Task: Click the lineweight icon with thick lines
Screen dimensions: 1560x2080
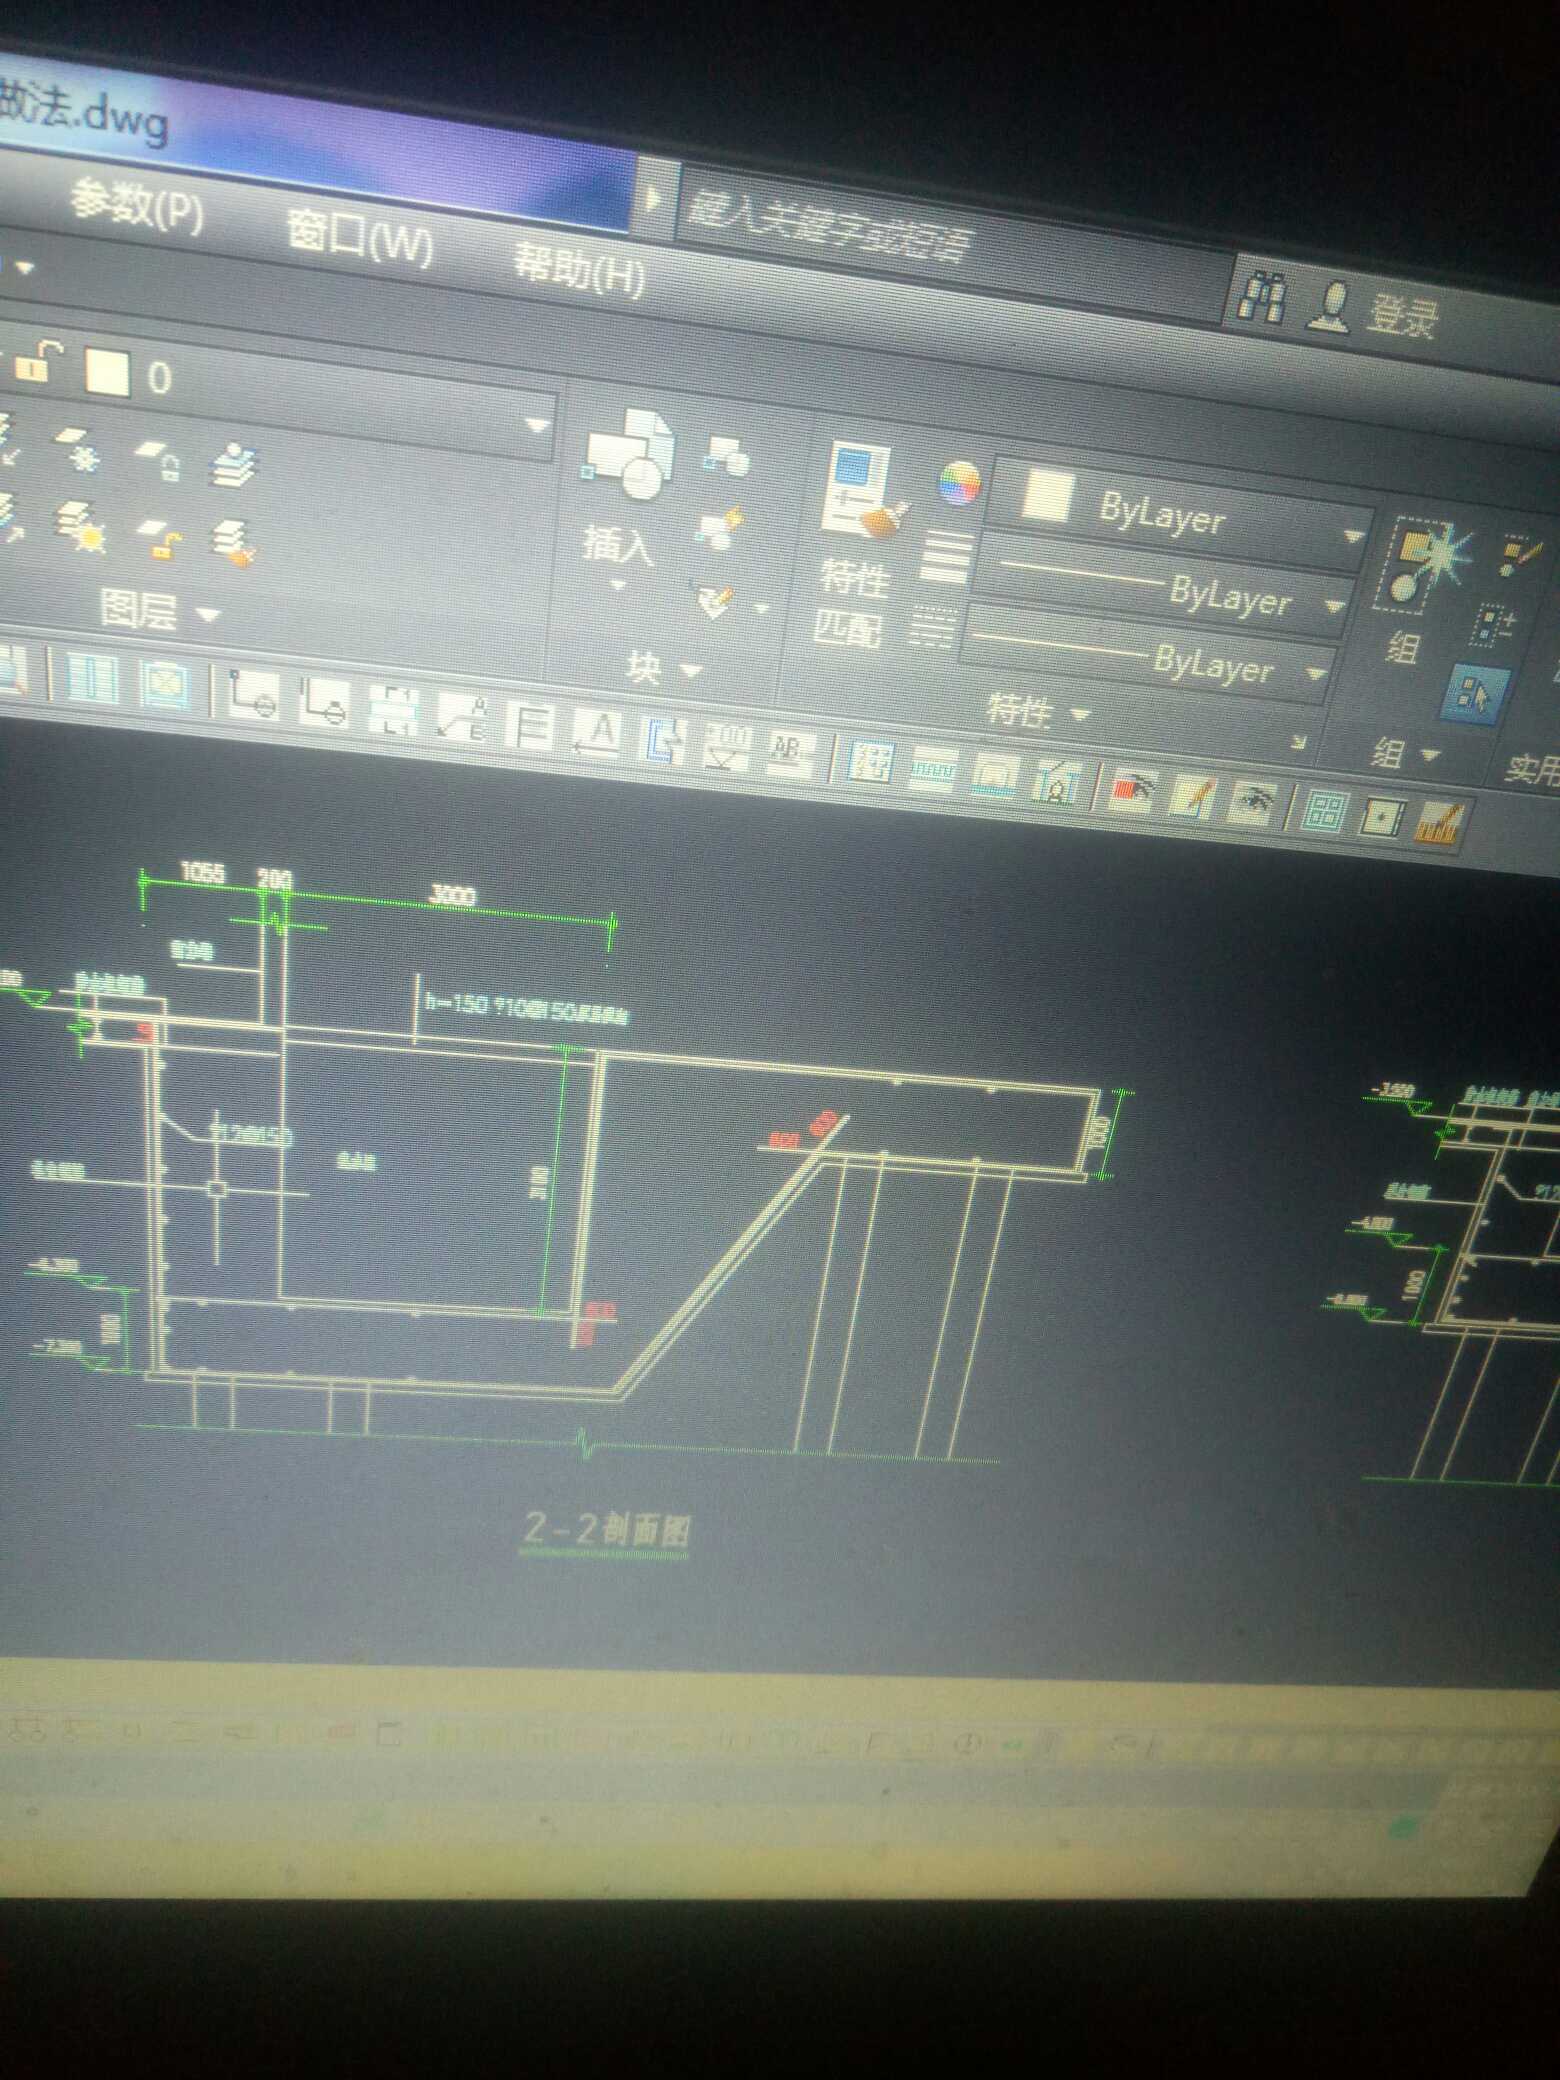Action: point(945,556)
